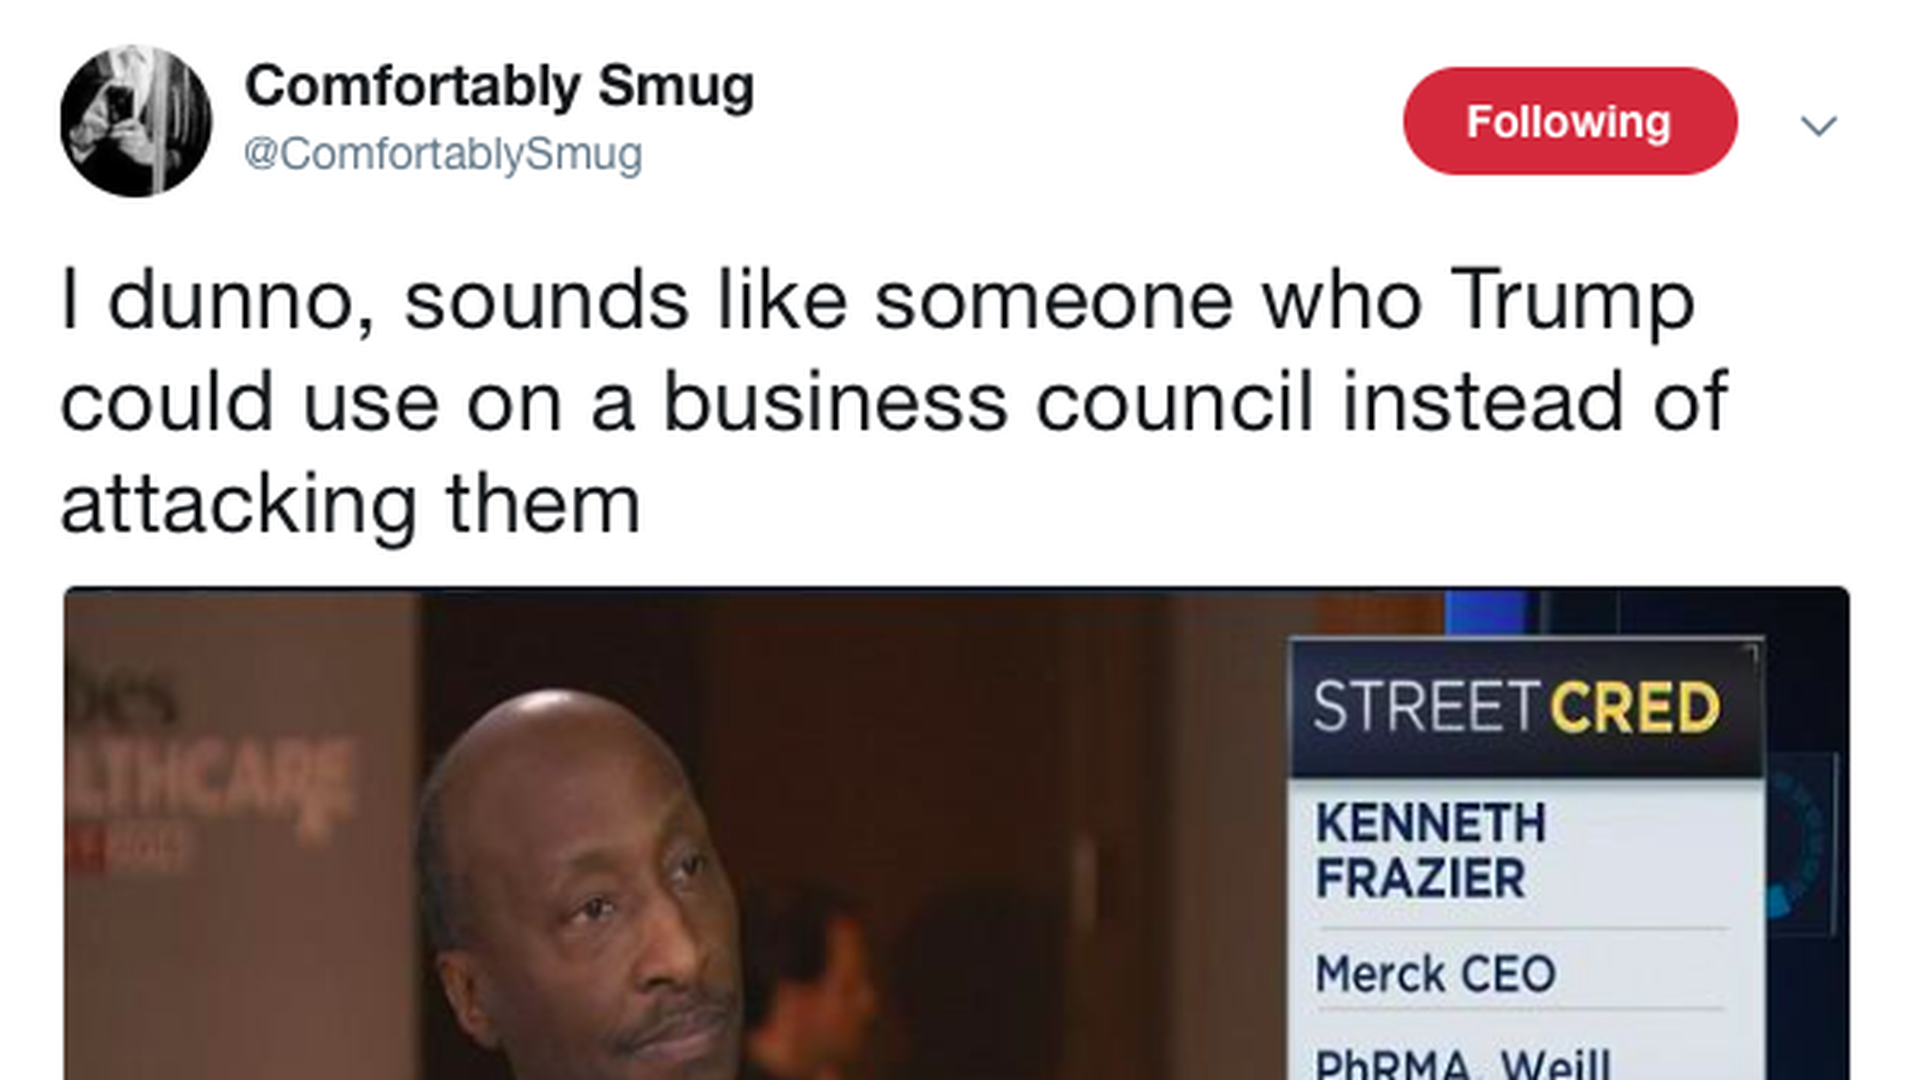Open the Comfortably Smug display name
This screenshot has width=1920, height=1080.
pos(499,87)
